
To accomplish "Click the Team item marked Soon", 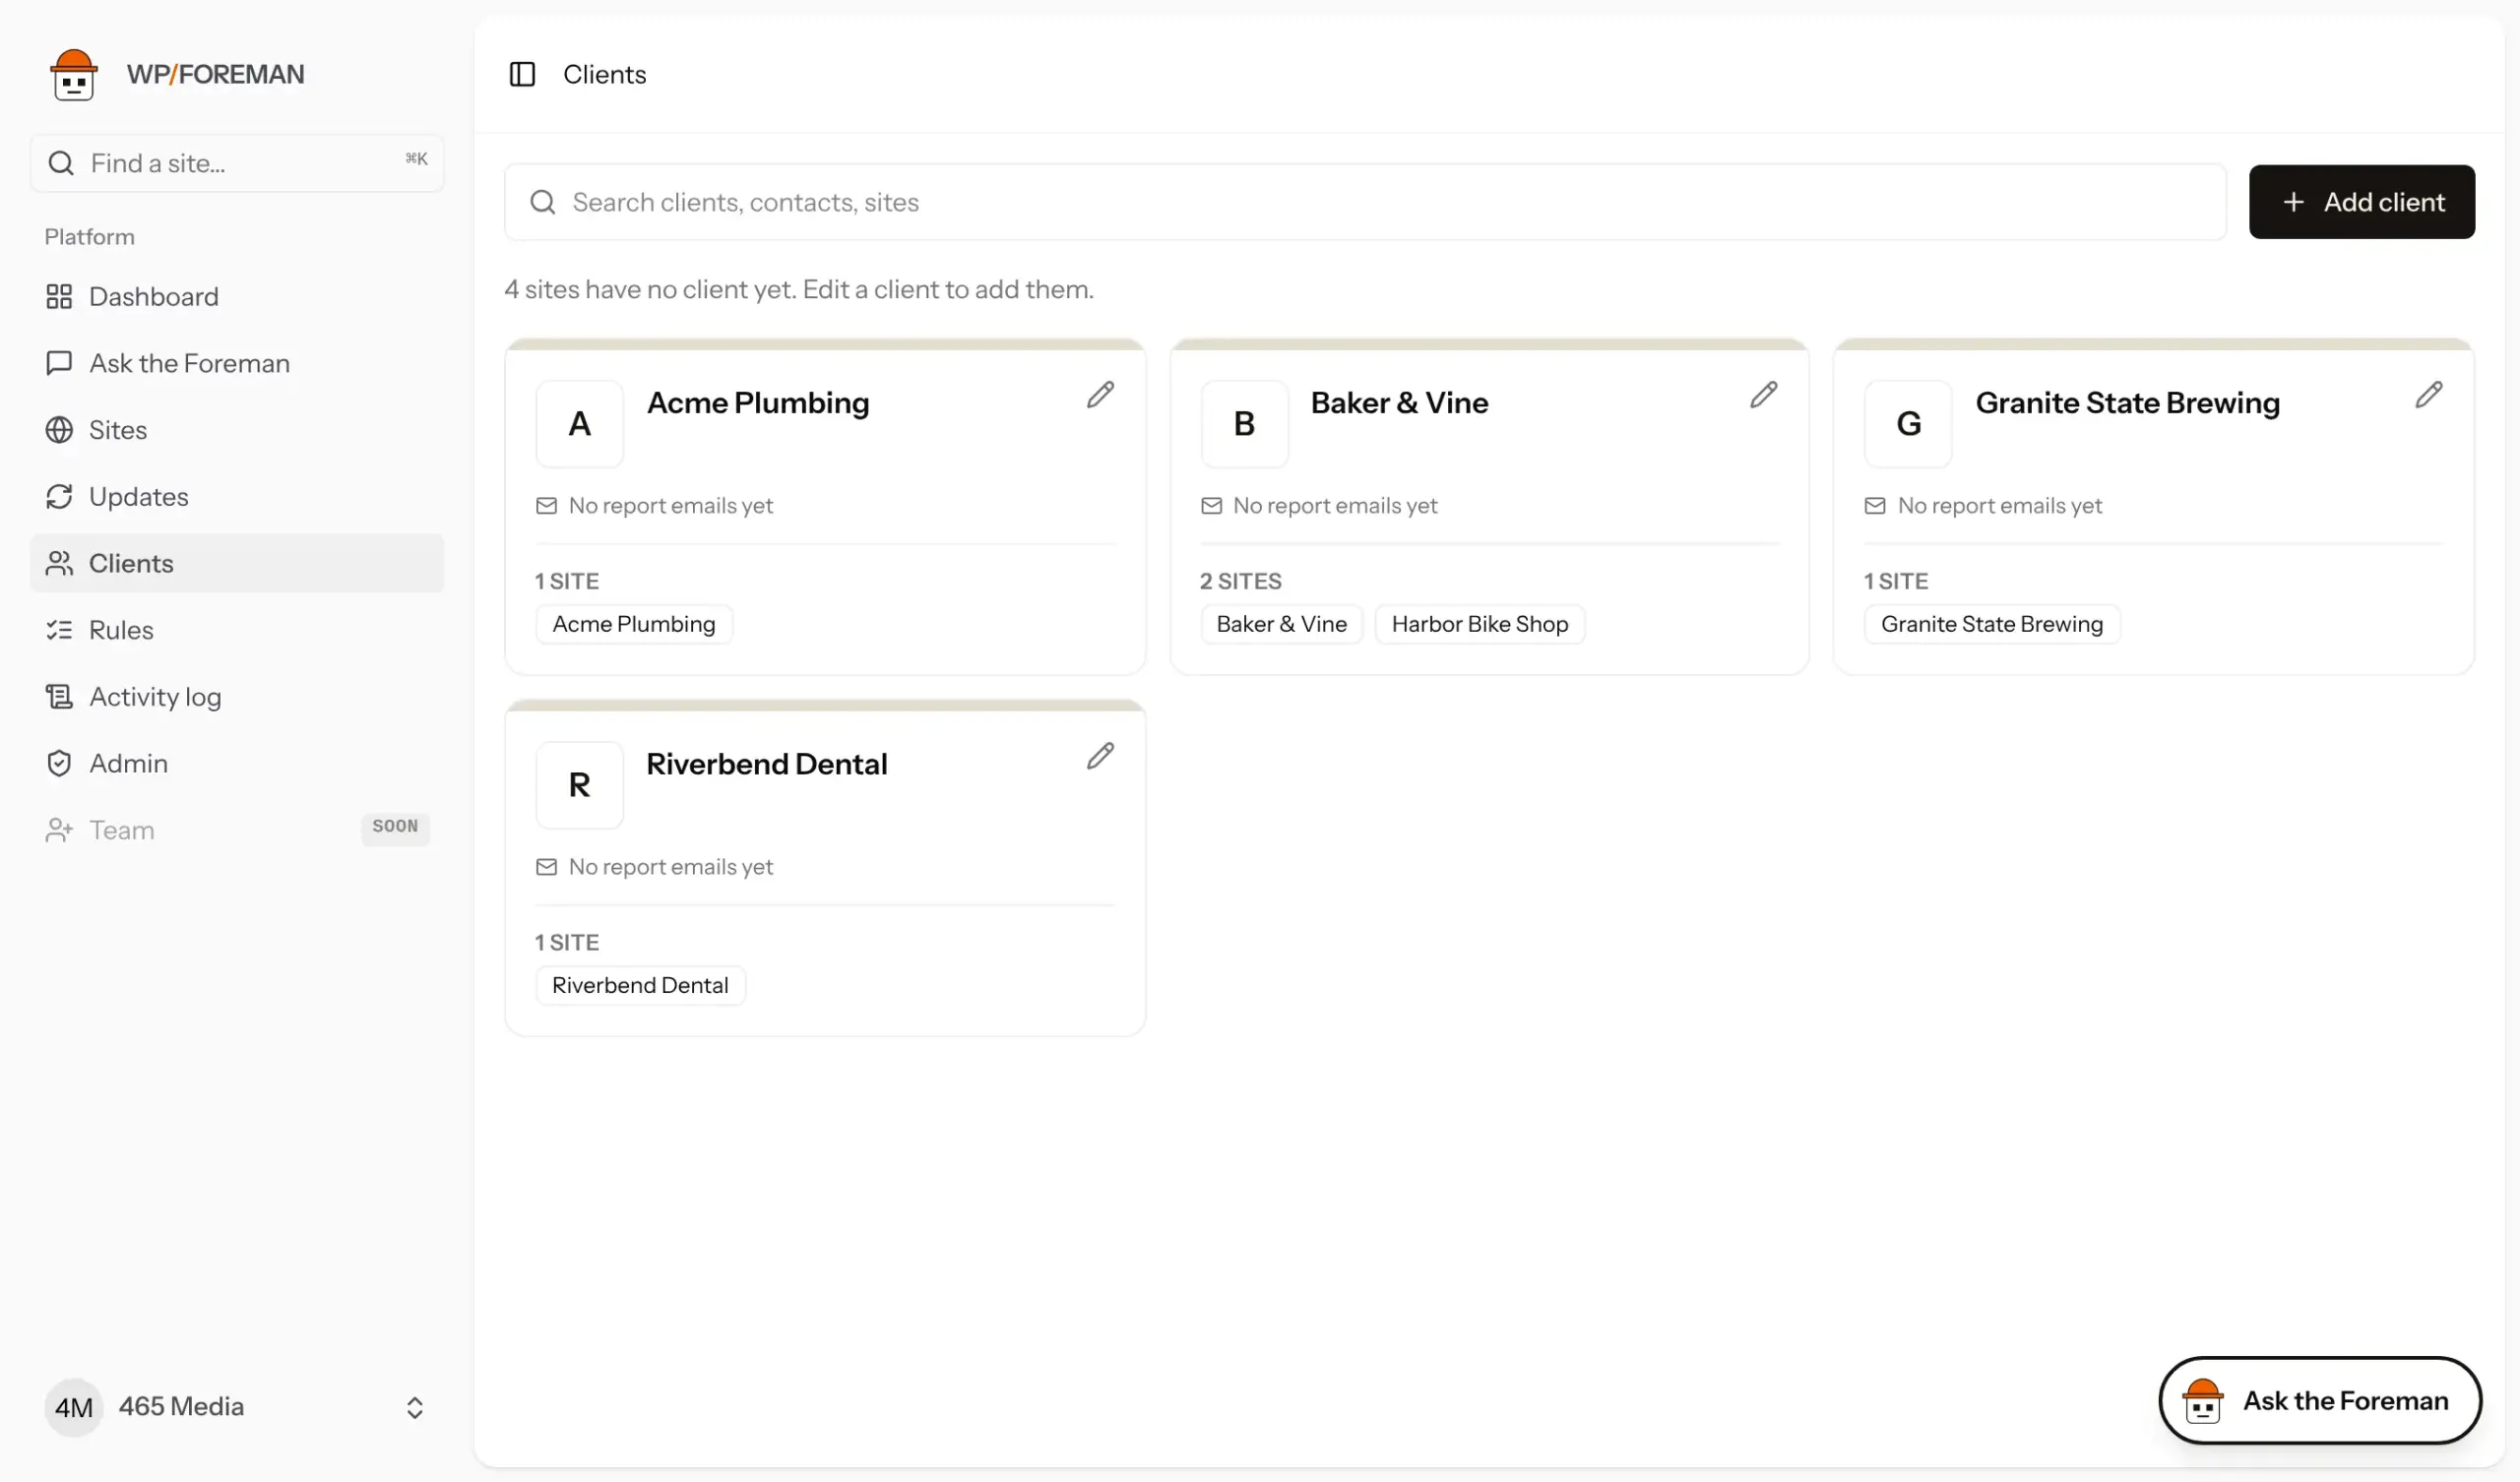I will pyautogui.click(x=237, y=830).
